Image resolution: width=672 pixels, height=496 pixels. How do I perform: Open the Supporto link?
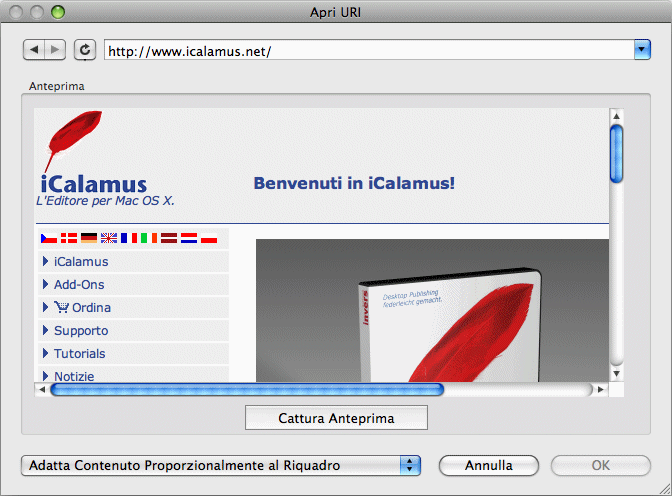(81, 331)
